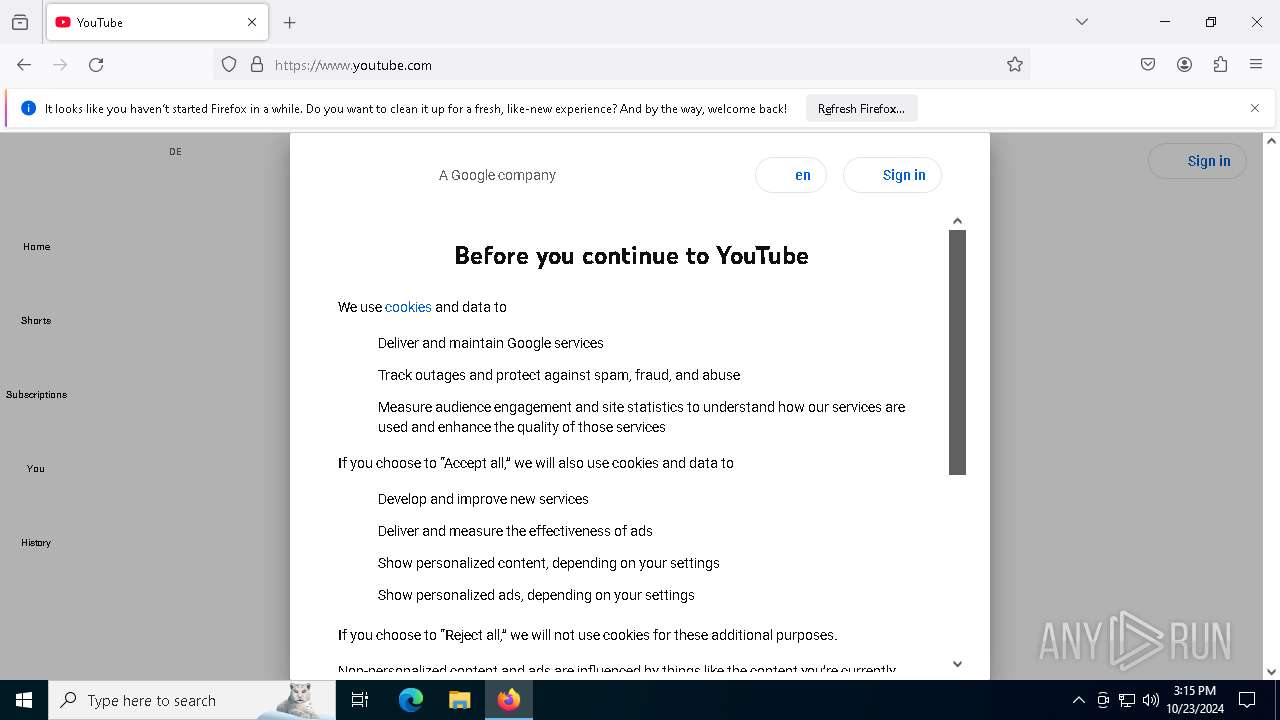Open History in YouTube sidebar
The width and height of the screenshot is (1280, 720).
36,542
